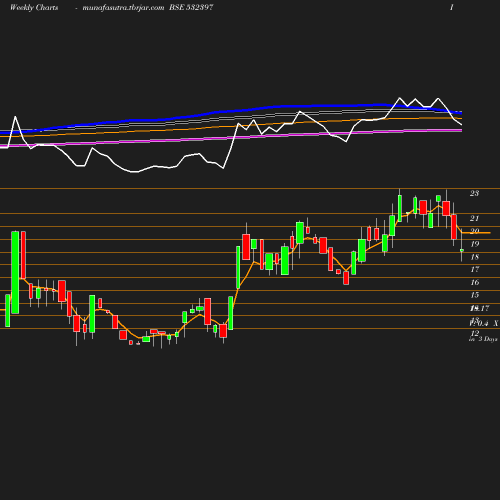
Task: Click the price axis label 16
Action: 475,282
